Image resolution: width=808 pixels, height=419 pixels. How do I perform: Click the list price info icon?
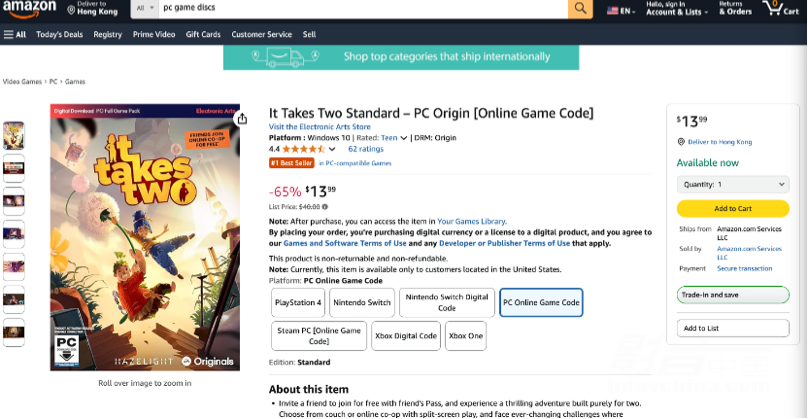click(x=325, y=207)
